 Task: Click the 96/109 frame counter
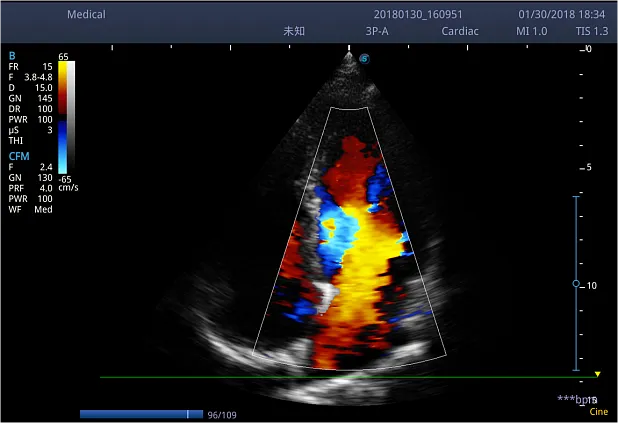point(222,414)
